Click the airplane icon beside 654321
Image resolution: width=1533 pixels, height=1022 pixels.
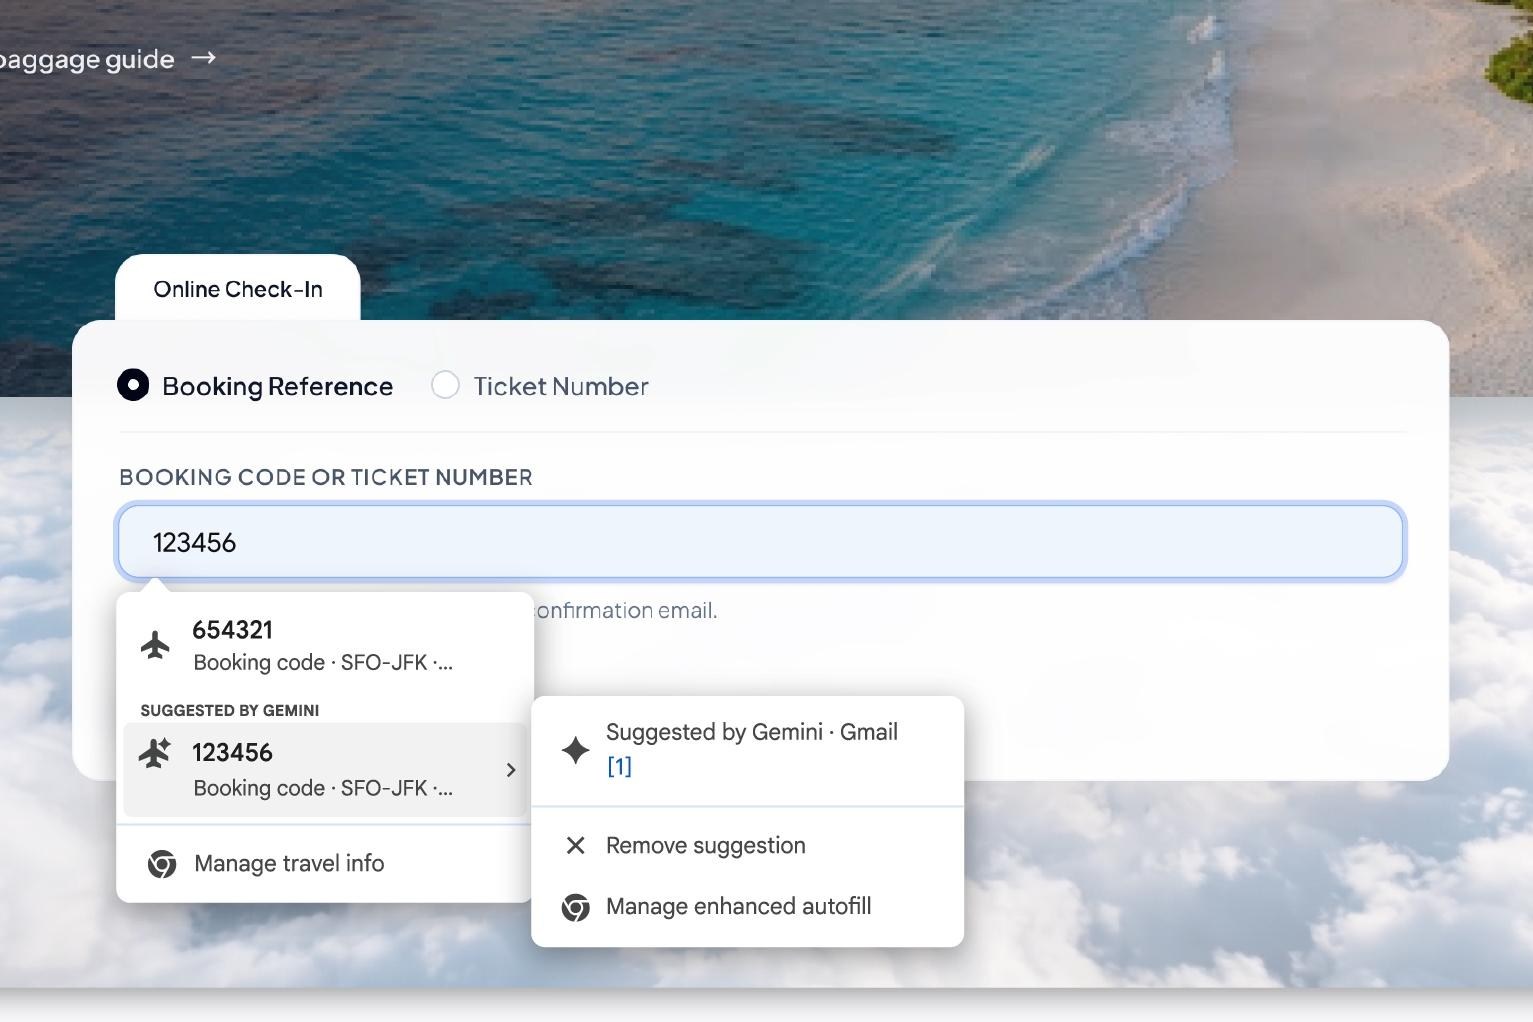coord(155,645)
